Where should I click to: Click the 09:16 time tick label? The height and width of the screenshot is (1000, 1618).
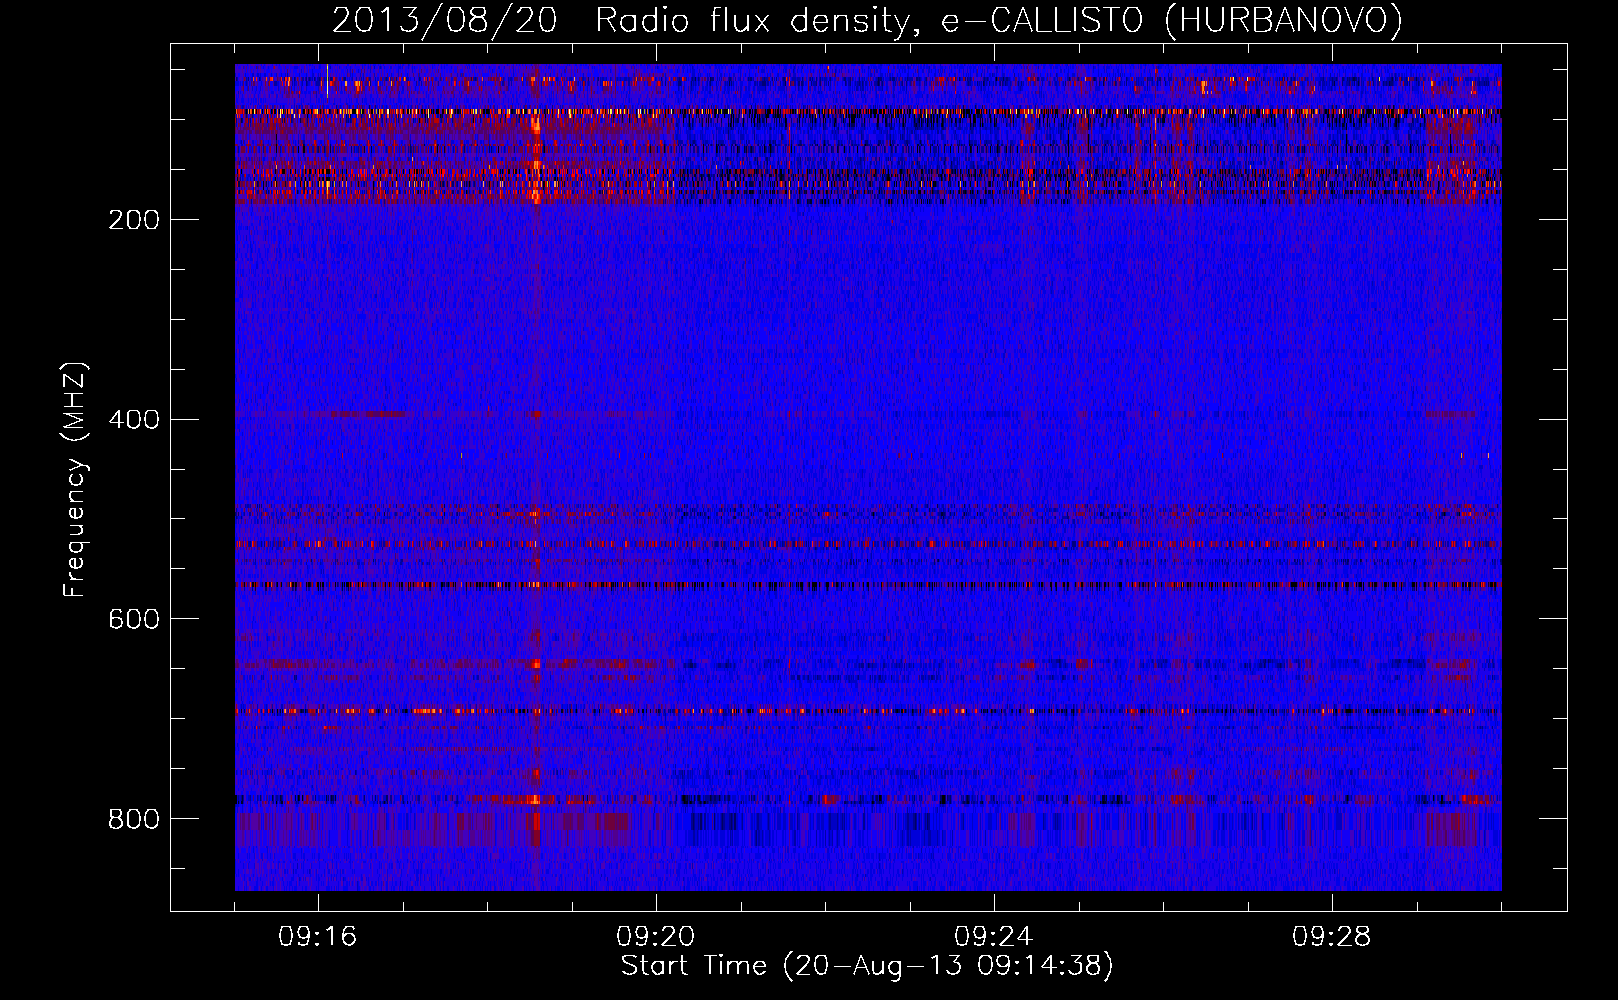(318, 937)
